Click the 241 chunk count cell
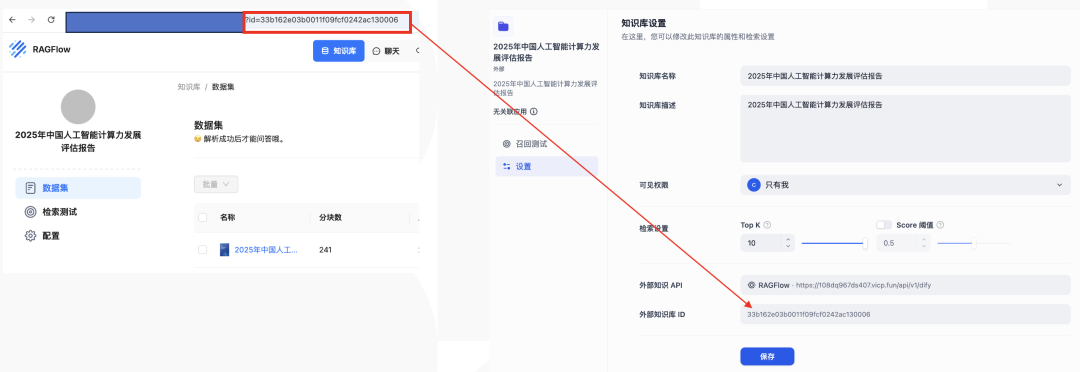Screen dimensions: 1080x372 pyautogui.click(x=326, y=249)
